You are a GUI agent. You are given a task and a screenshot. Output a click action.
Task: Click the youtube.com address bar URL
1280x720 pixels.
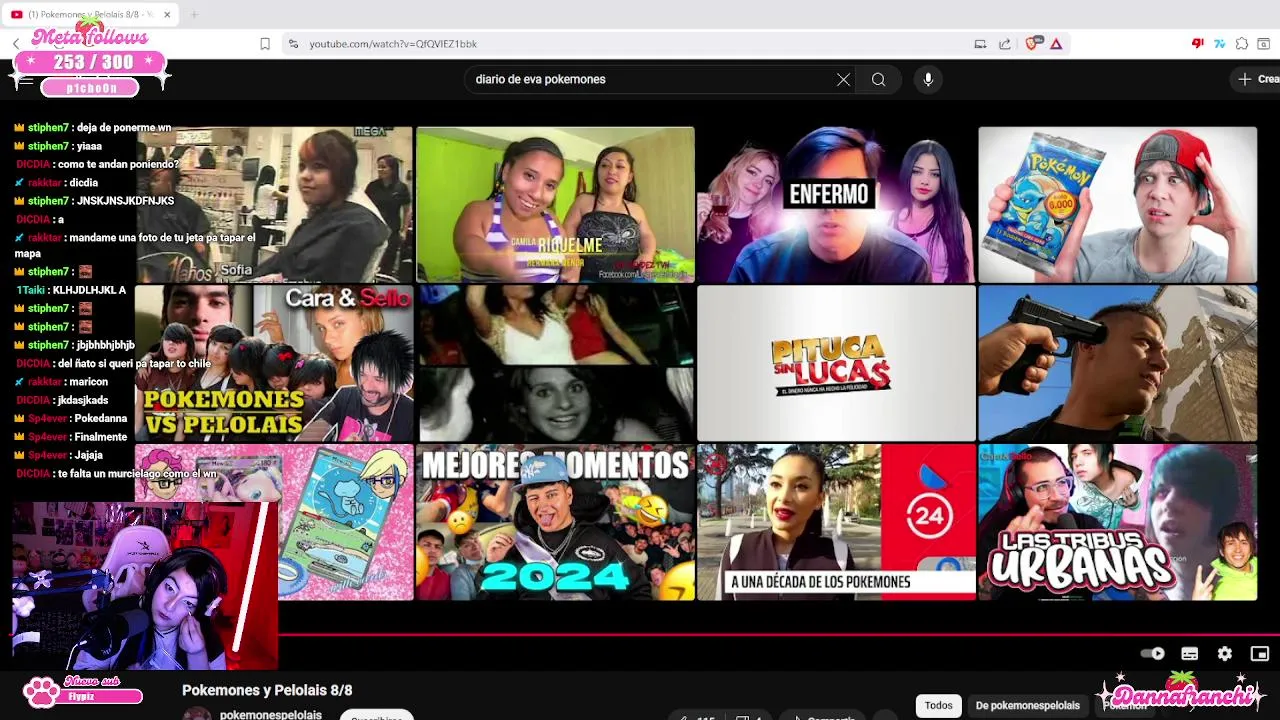393,44
